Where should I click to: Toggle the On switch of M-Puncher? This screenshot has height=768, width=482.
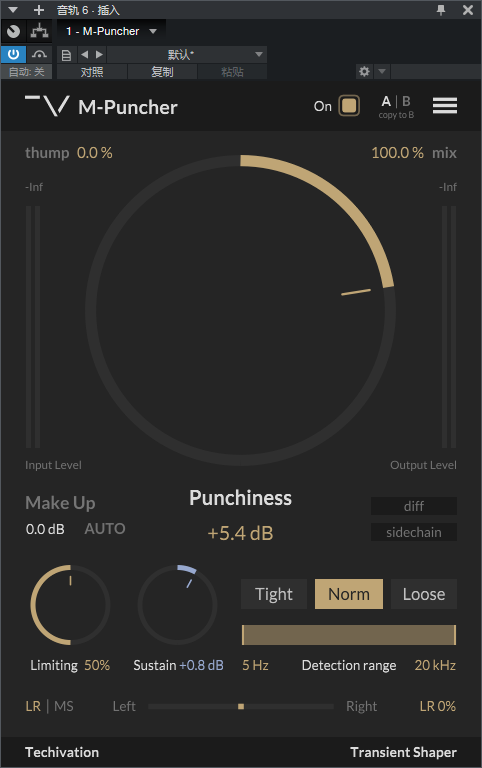pos(349,106)
